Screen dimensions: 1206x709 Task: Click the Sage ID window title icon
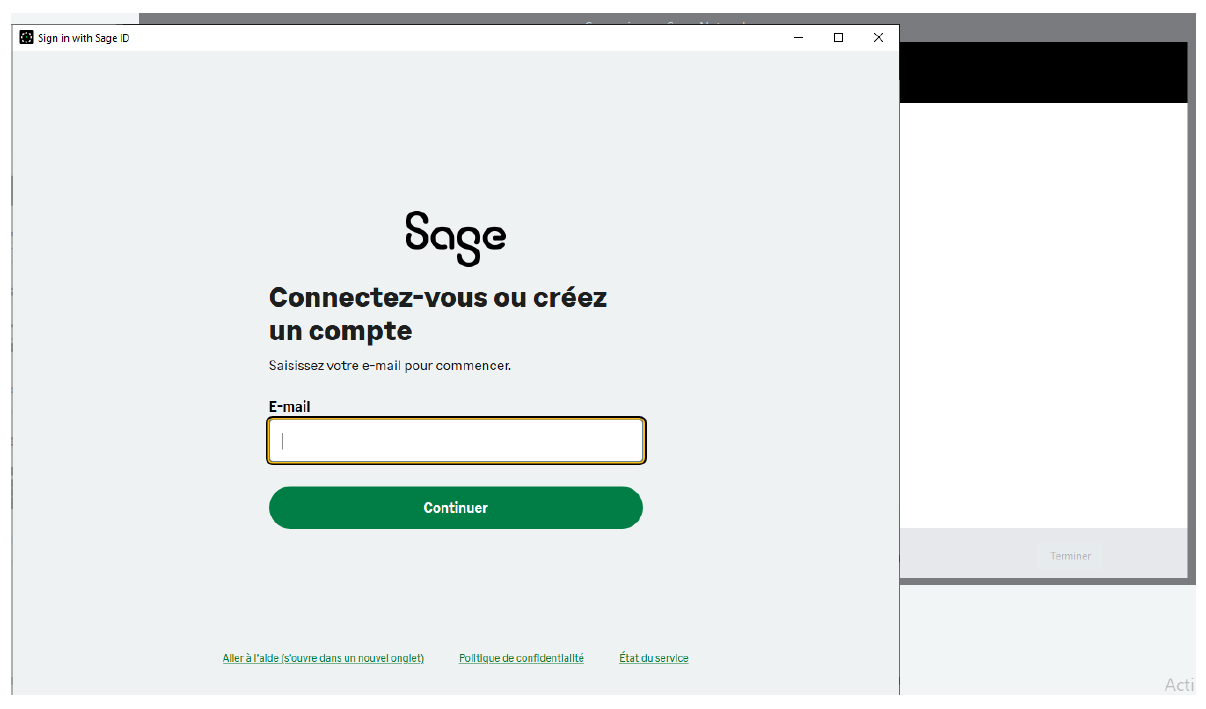pos(26,38)
